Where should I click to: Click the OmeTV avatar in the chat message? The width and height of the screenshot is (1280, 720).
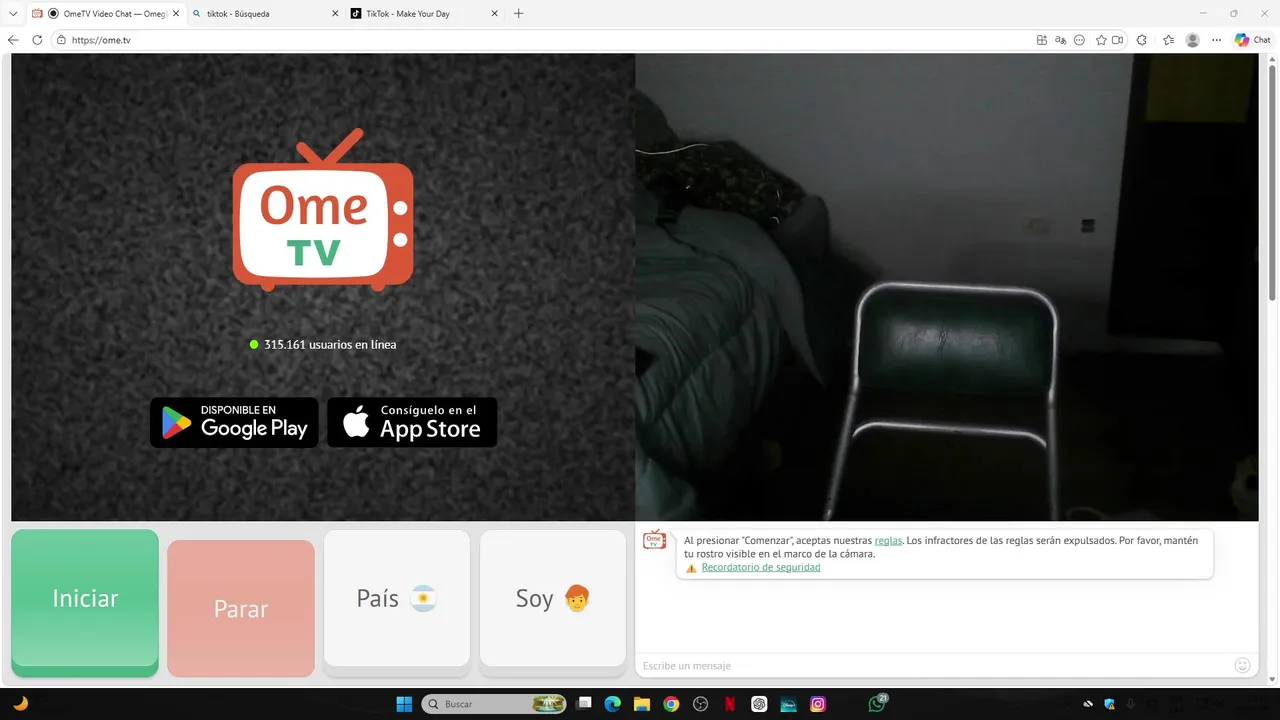pos(654,540)
